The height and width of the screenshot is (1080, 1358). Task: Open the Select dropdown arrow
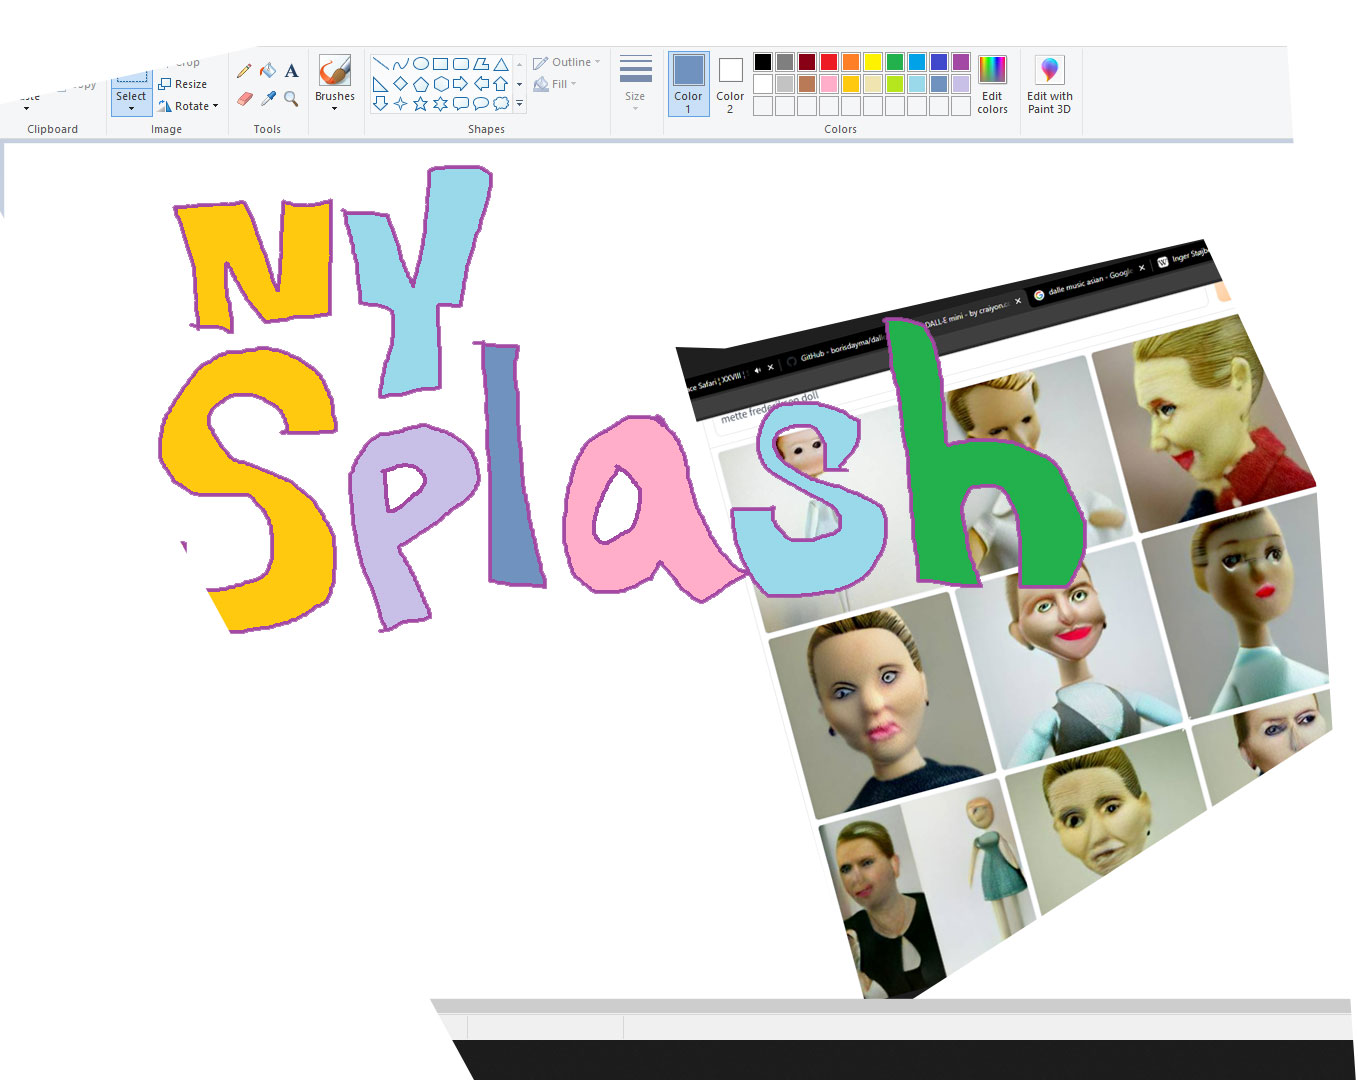click(x=131, y=108)
